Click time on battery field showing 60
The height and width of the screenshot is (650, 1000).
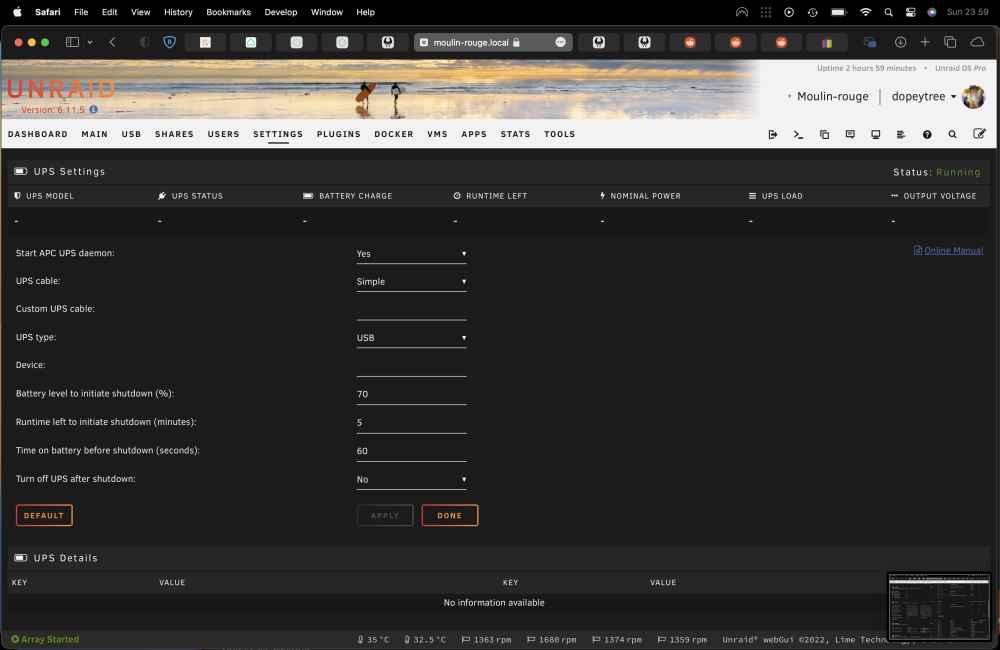pyautogui.click(x=411, y=452)
